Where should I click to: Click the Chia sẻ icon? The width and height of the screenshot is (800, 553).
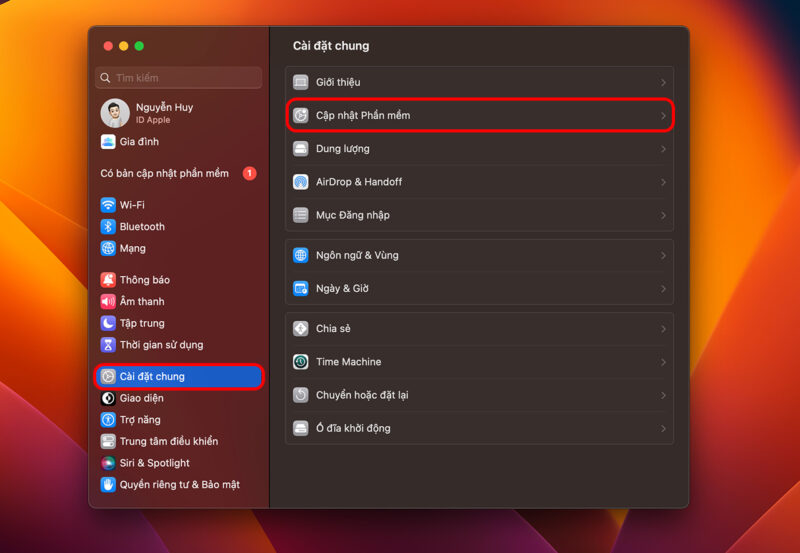click(301, 329)
